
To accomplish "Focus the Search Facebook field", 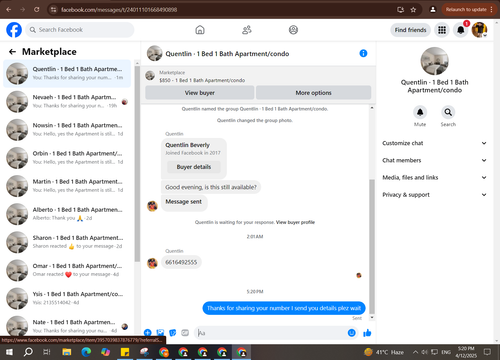I will click(x=80, y=30).
